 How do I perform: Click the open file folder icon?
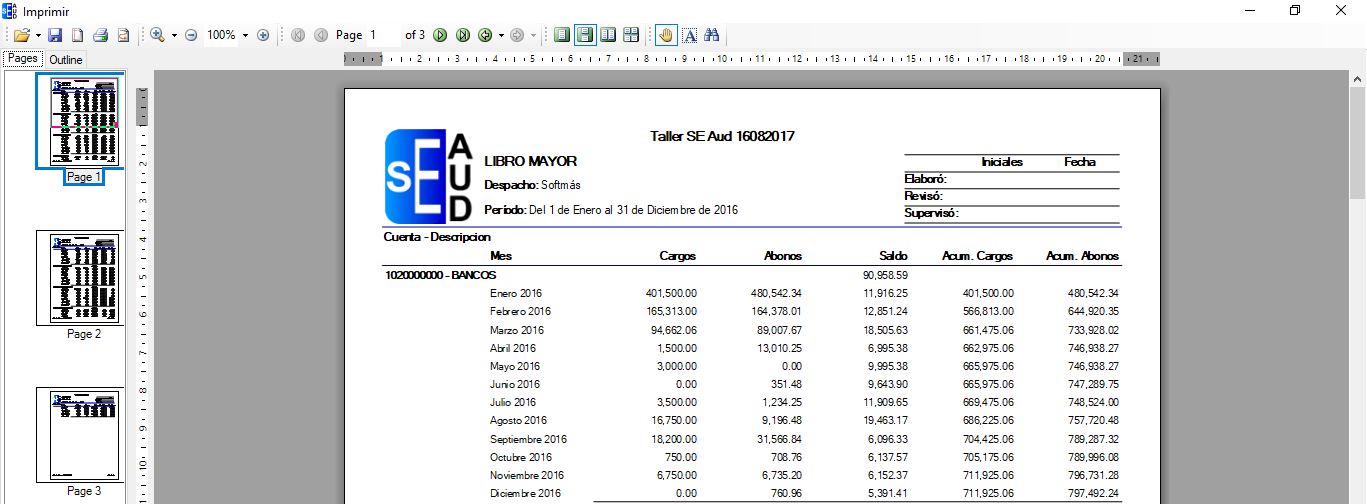pyautogui.click(x=20, y=35)
